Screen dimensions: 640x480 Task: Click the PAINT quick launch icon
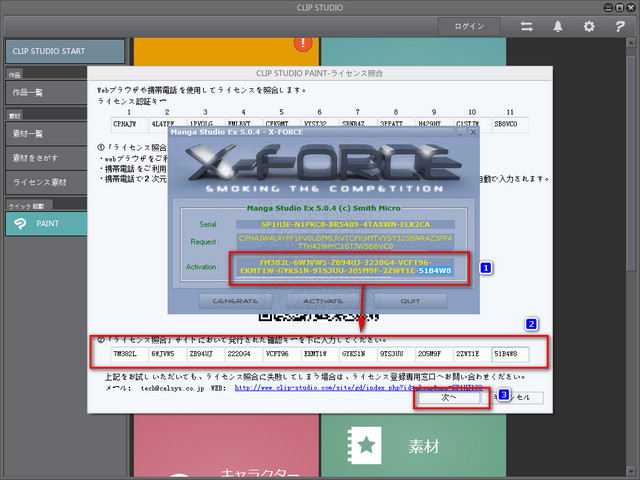[x=20, y=223]
